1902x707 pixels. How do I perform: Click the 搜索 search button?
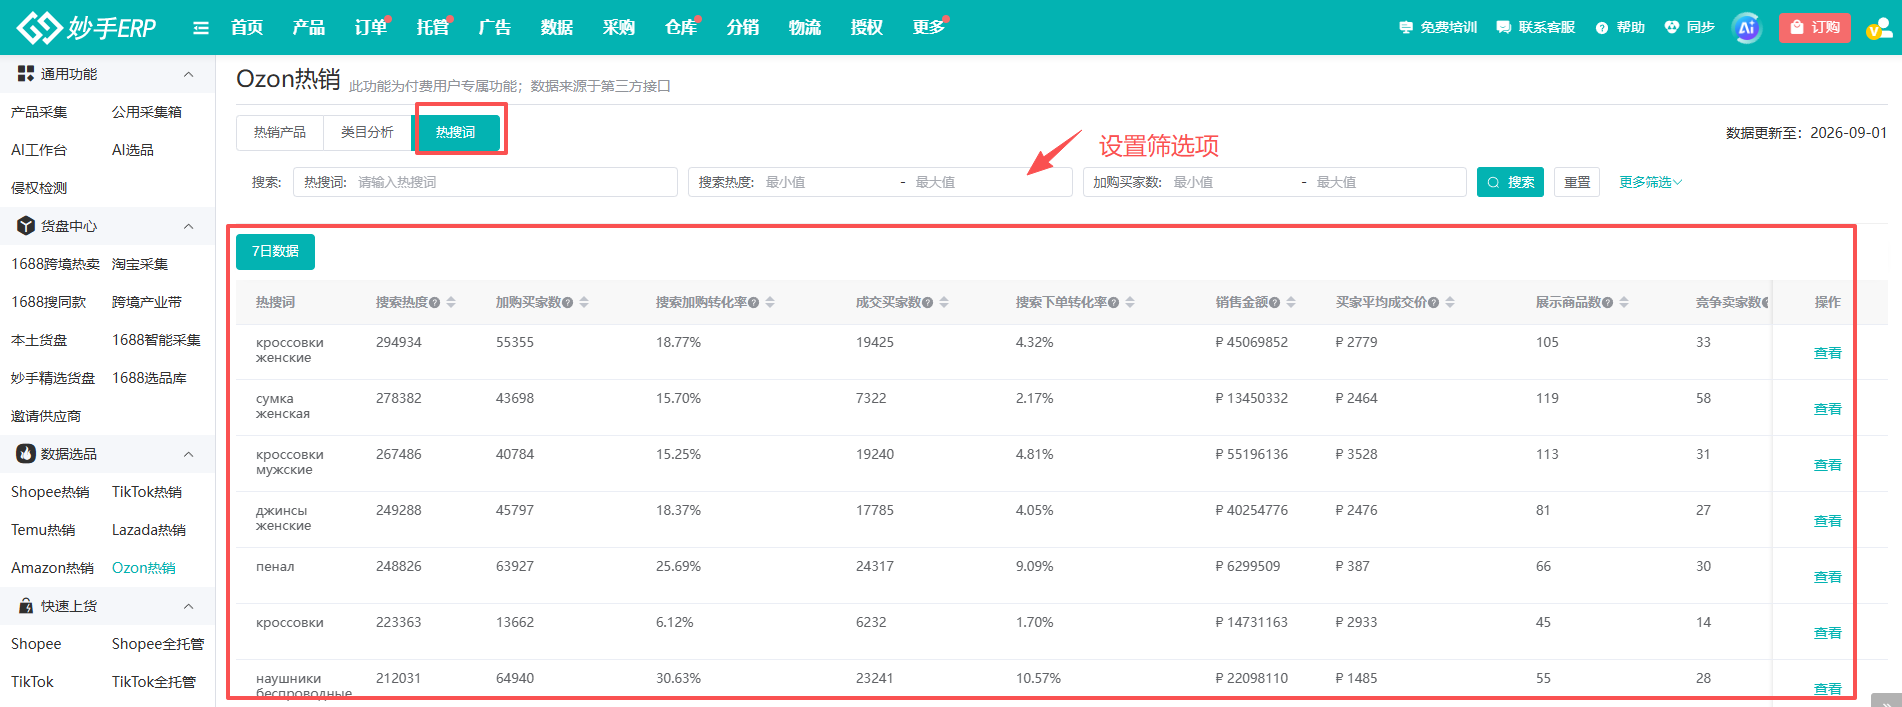(1510, 182)
